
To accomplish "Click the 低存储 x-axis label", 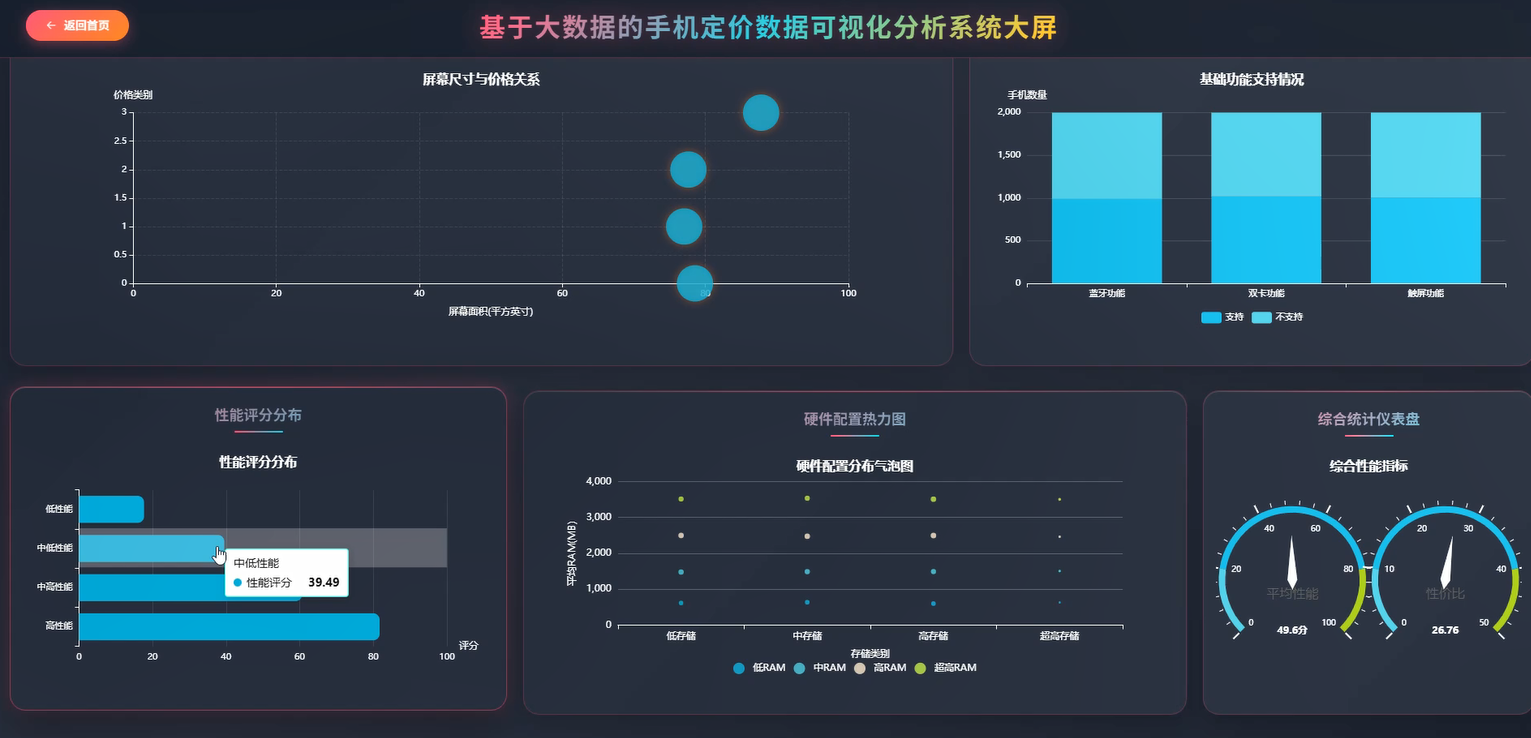I will click(x=681, y=636).
